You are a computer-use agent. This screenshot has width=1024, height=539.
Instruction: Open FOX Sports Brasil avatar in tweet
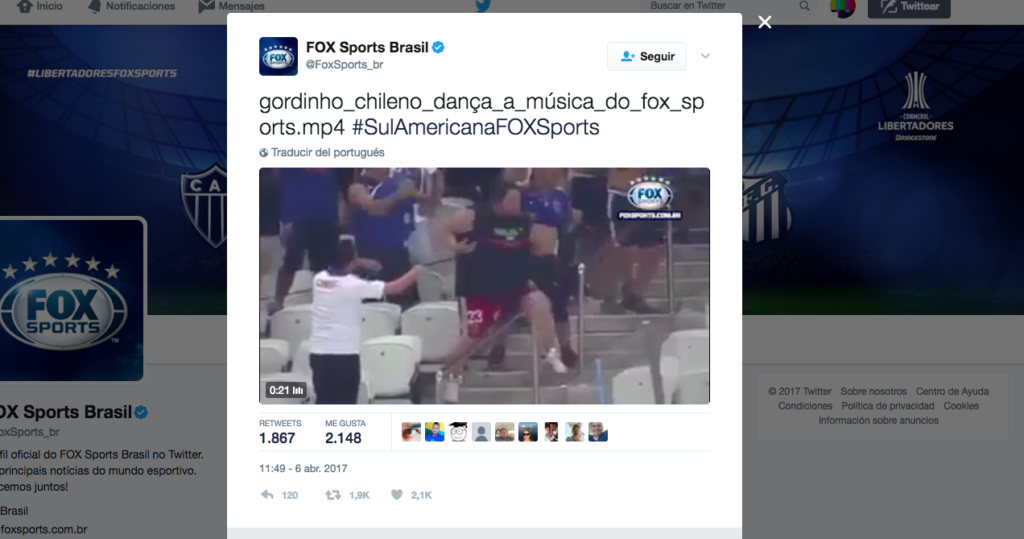(x=278, y=56)
